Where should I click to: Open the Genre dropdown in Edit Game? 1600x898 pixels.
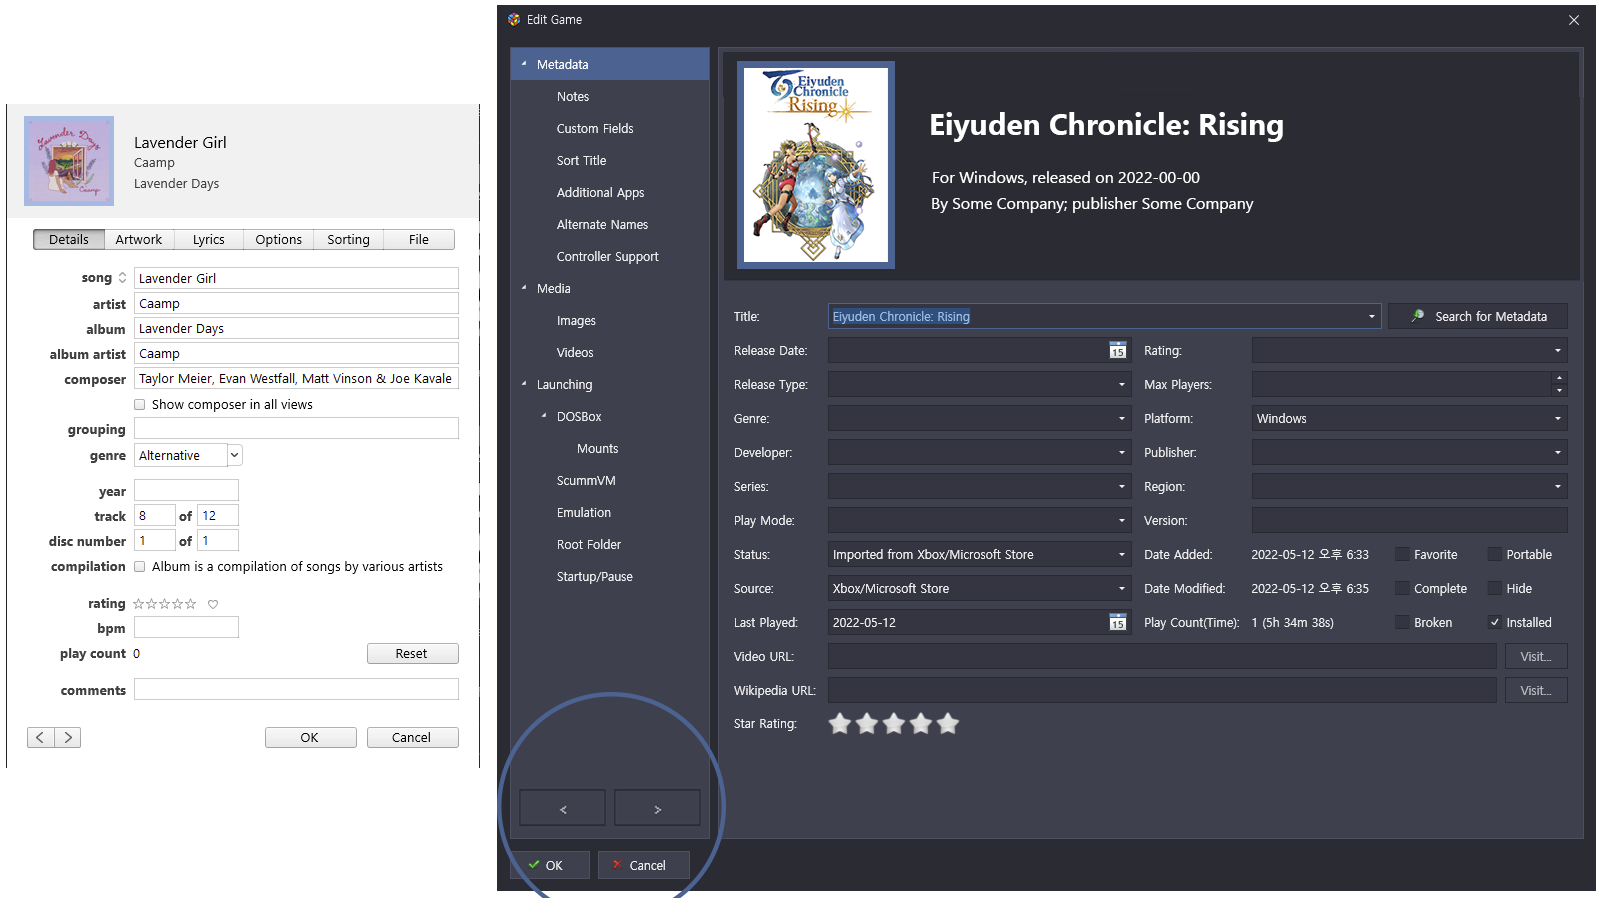tap(1121, 419)
